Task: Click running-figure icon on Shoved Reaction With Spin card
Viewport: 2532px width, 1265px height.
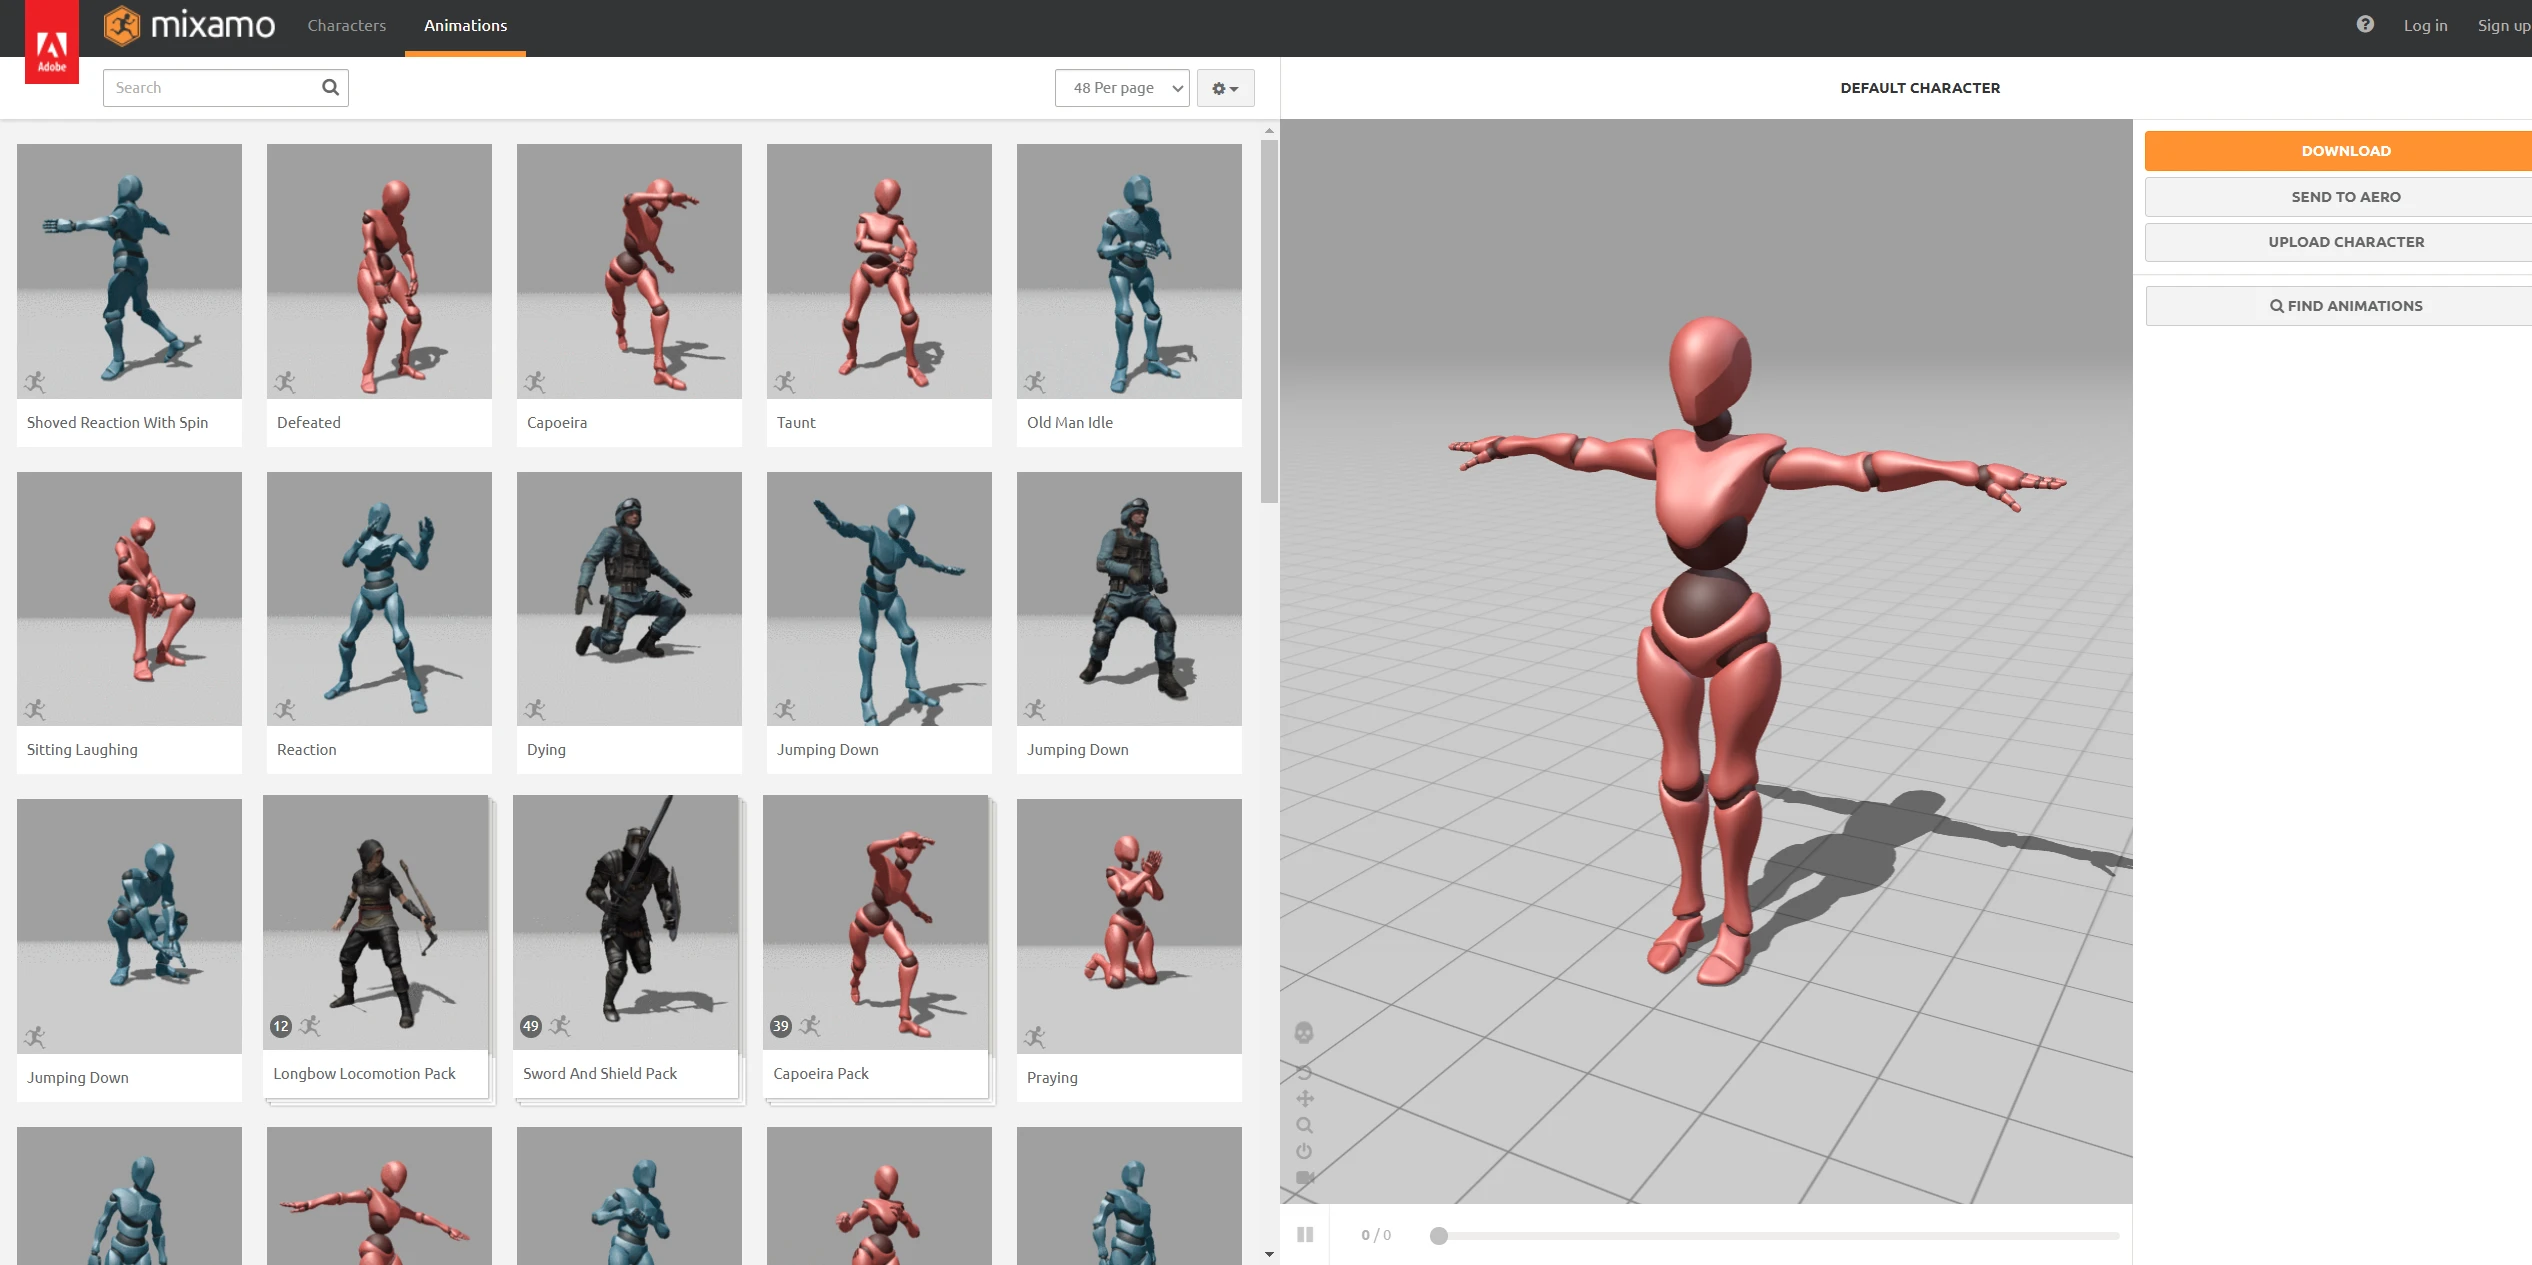Action: pos(35,382)
